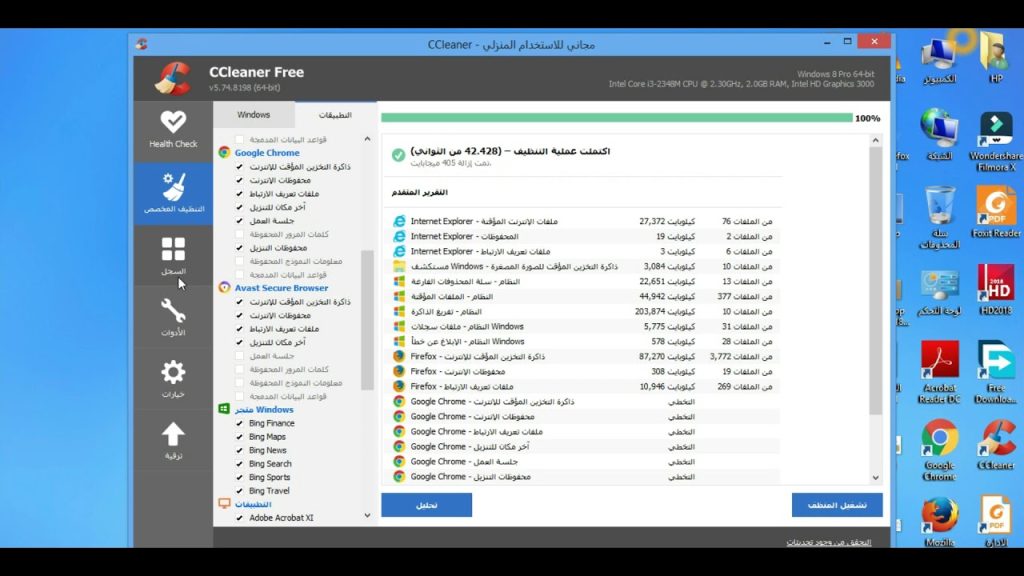This screenshot has width=1024, height=576.
Task: Enable Avast Secure Browser Session checkbox
Action: tap(239, 355)
